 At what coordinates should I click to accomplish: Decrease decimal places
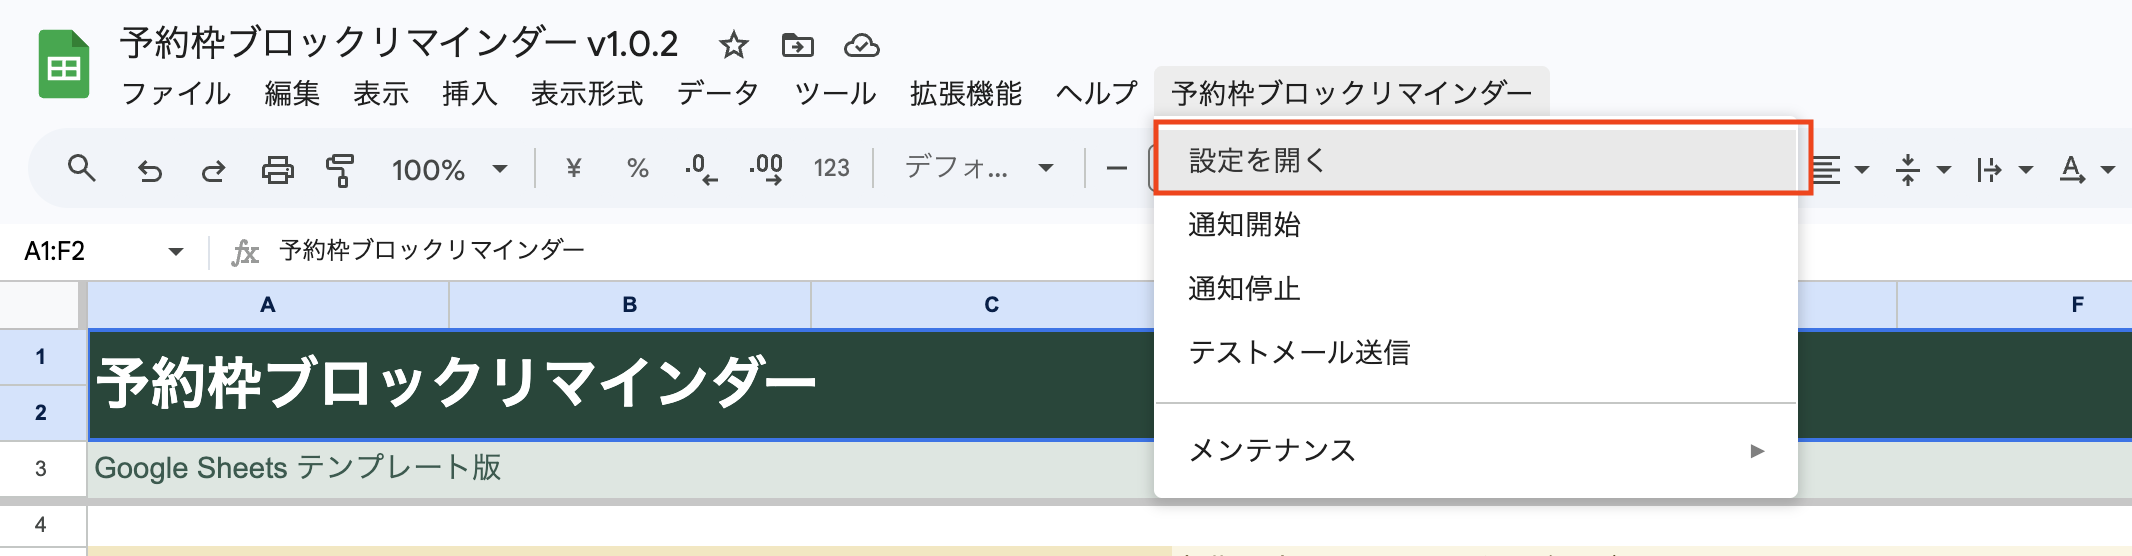click(701, 168)
